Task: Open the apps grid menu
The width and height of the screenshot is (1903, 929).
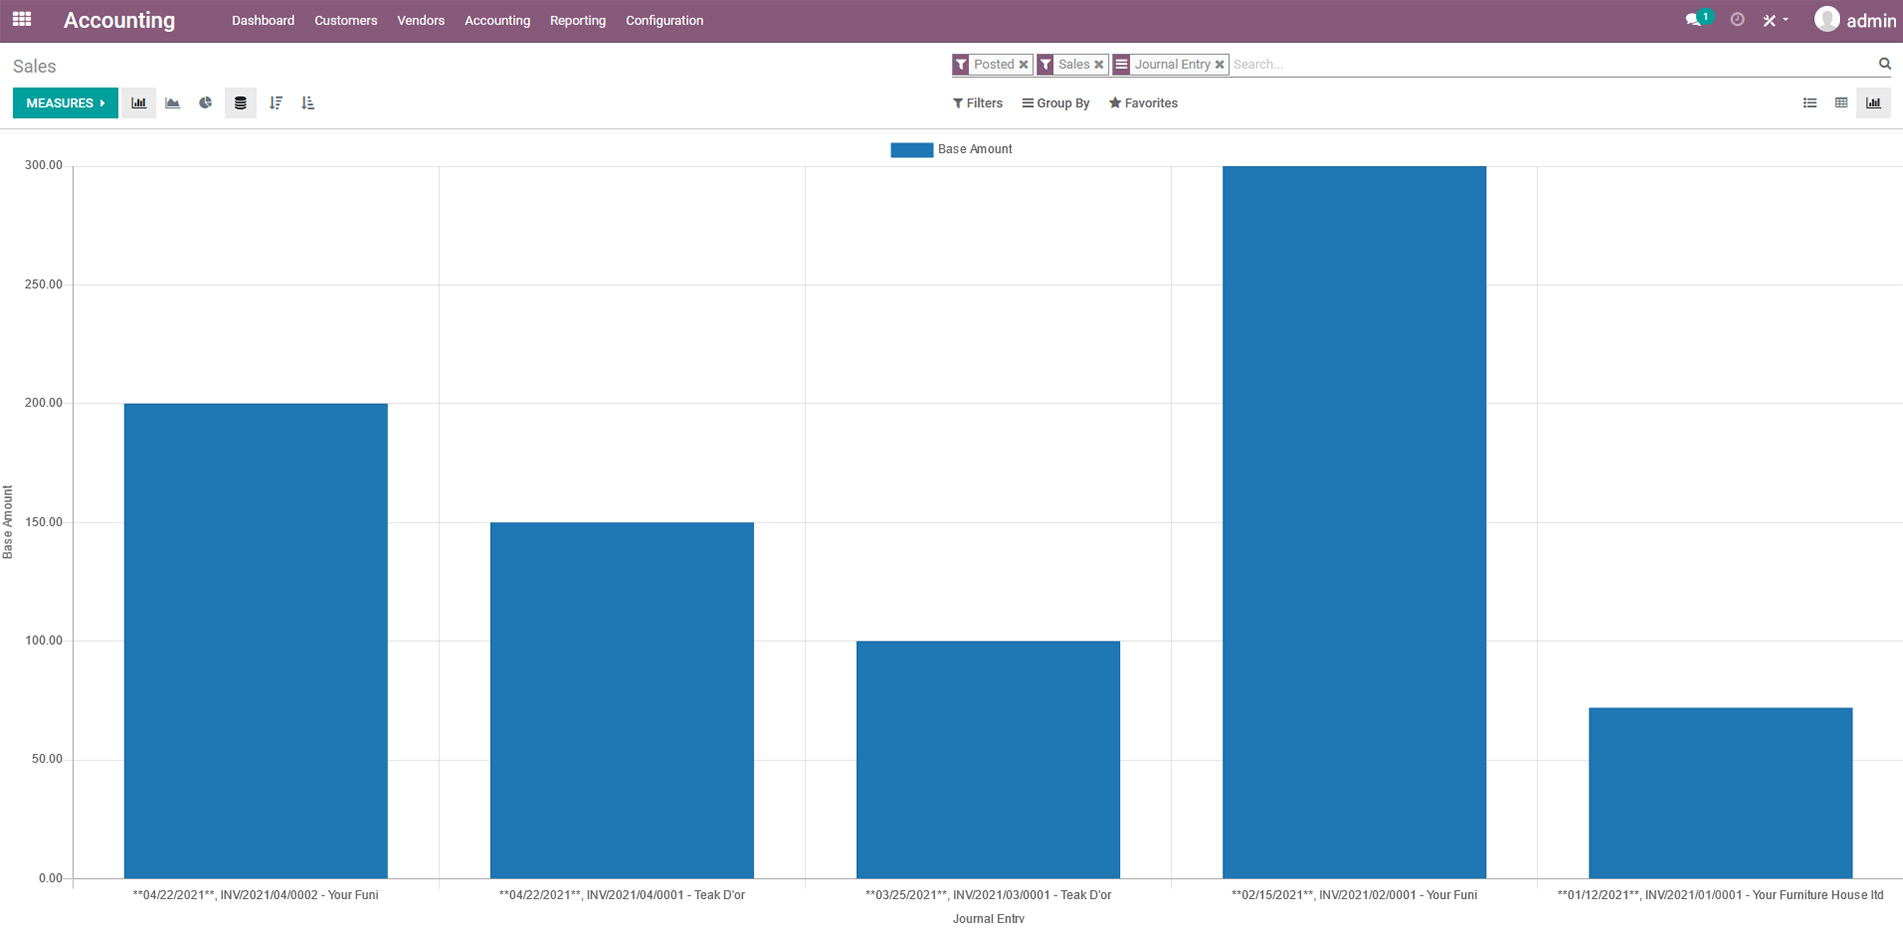Action: click(x=22, y=20)
